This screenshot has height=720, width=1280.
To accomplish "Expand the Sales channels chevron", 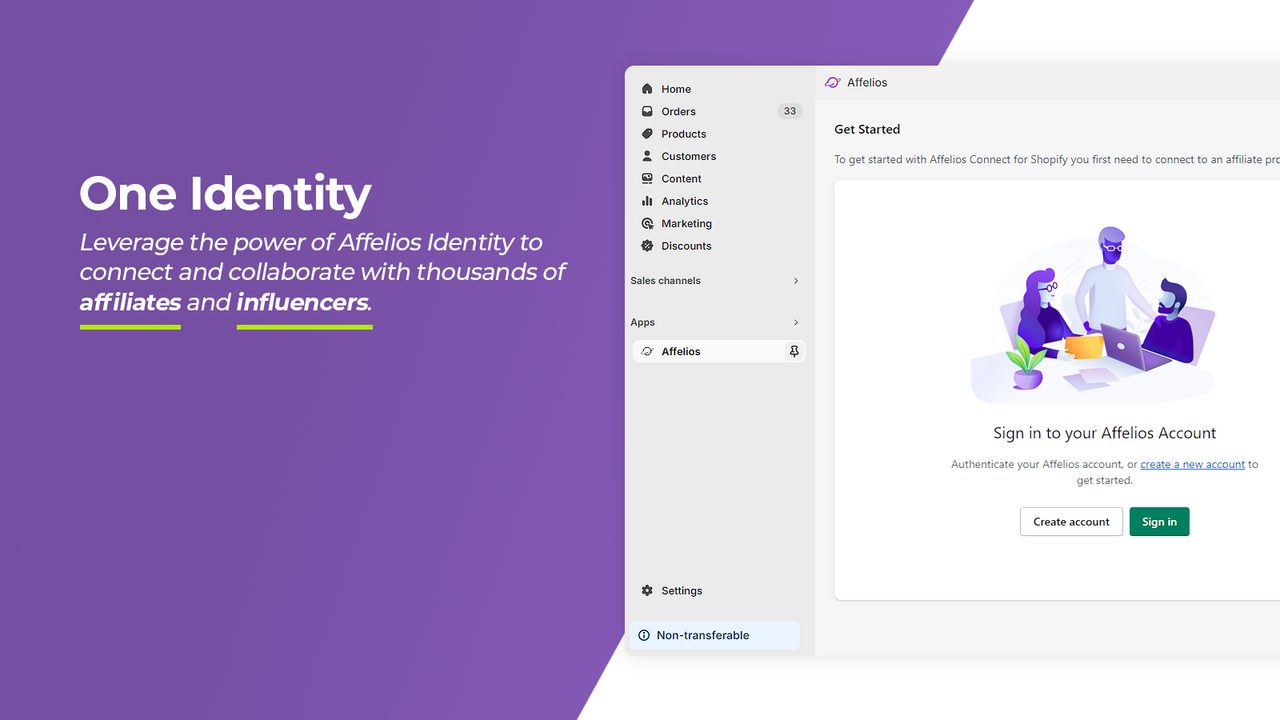I will (796, 281).
